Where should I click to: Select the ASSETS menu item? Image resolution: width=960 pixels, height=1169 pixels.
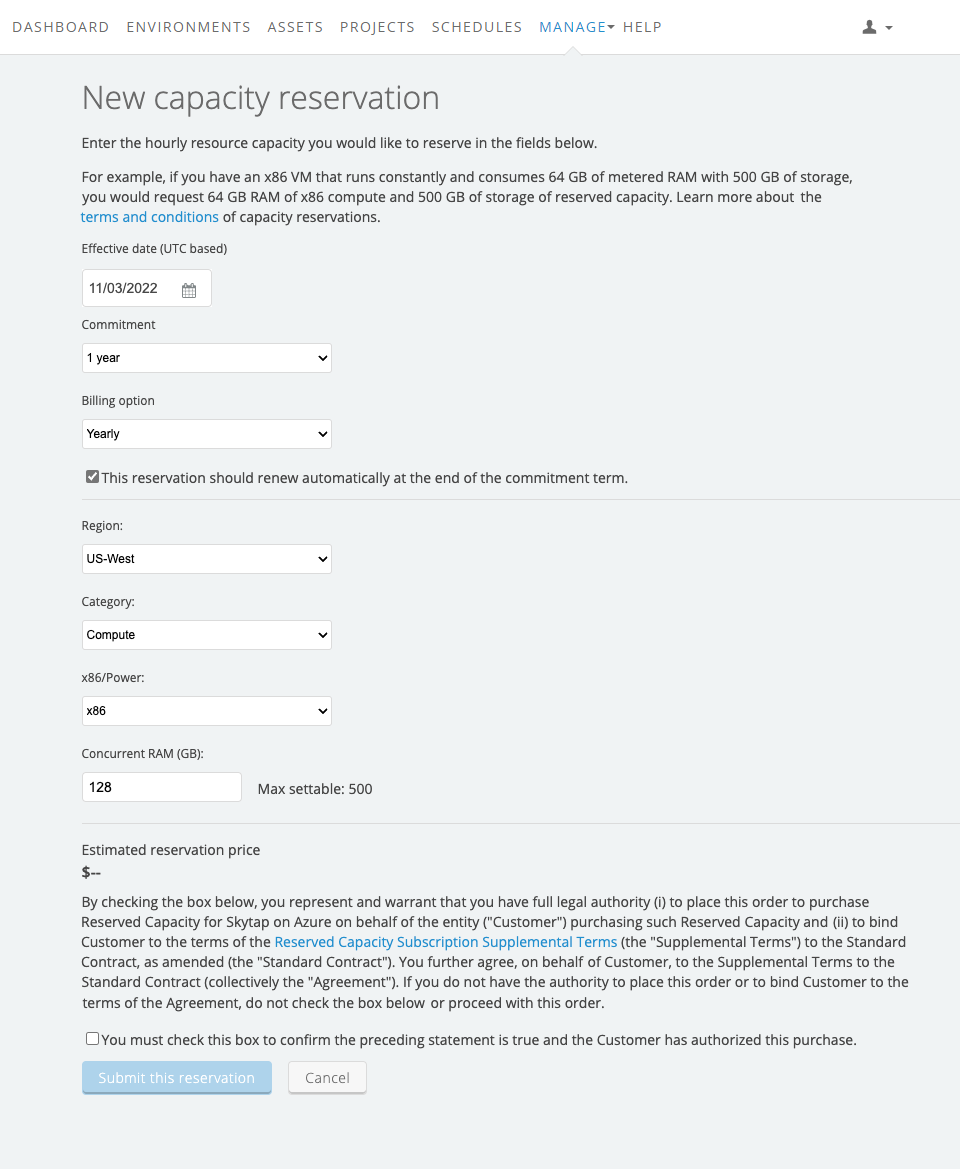(295, 27)
